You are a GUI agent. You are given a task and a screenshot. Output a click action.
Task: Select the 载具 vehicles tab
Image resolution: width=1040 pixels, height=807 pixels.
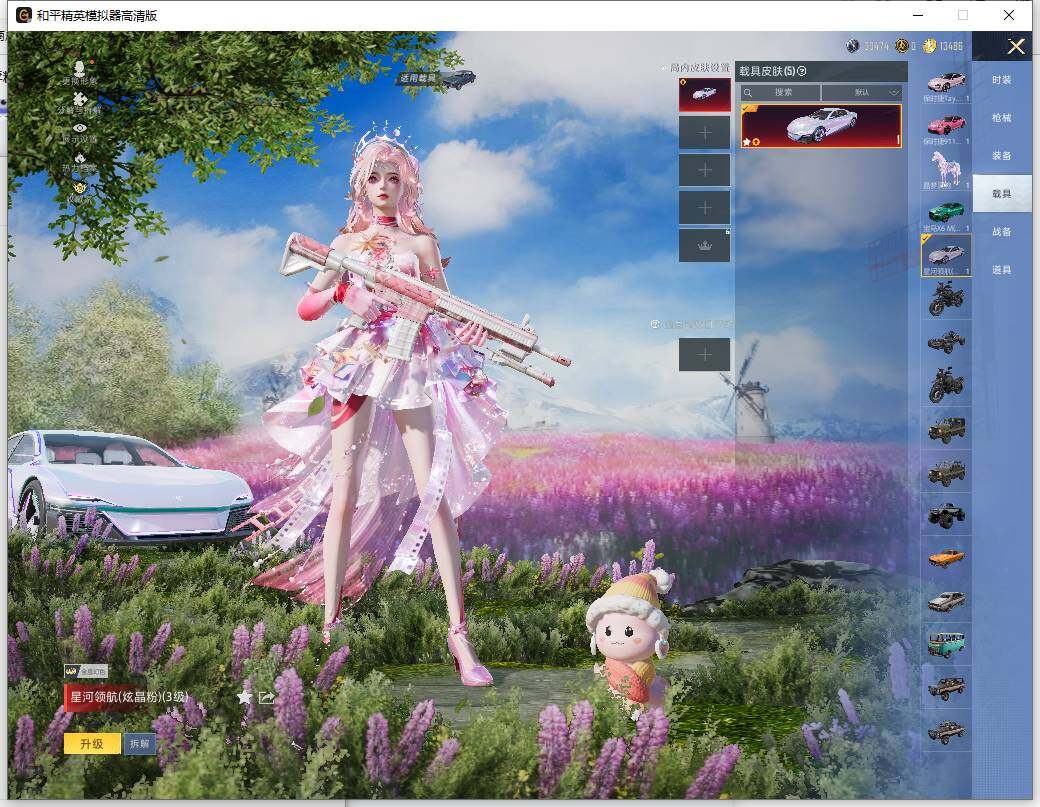click(1002, 194)
